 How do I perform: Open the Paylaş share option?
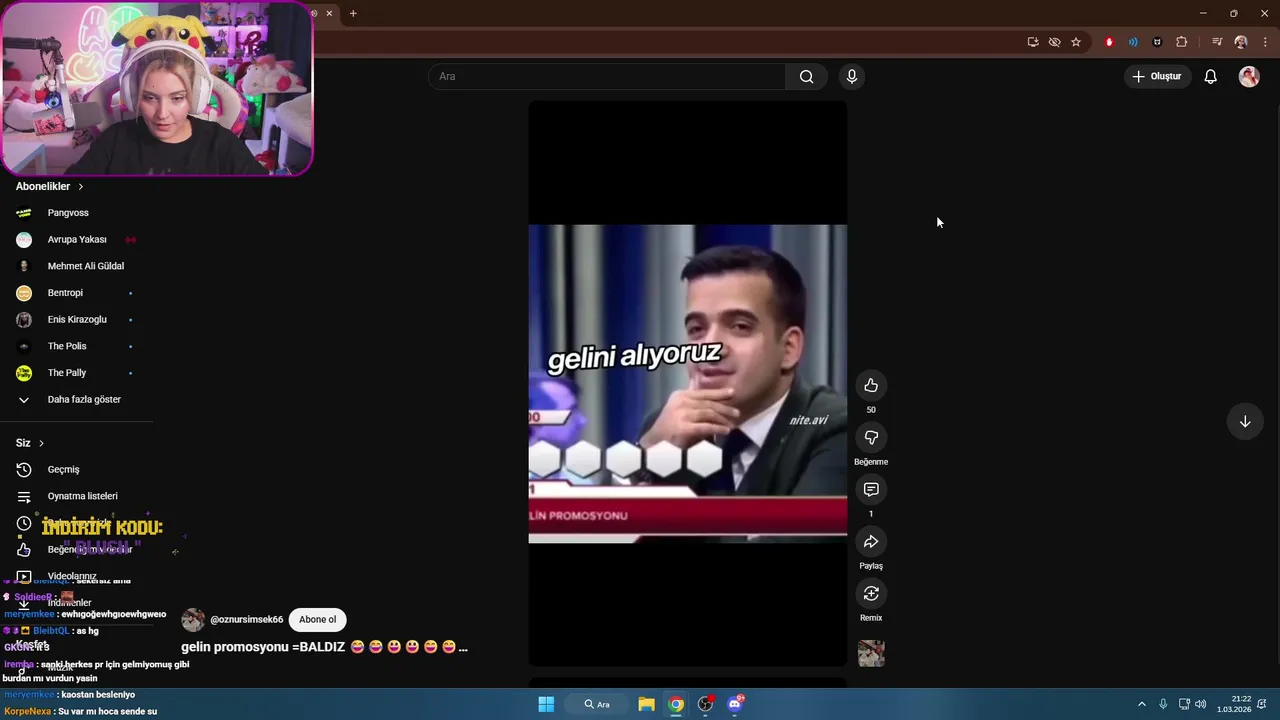coord(871,542)
